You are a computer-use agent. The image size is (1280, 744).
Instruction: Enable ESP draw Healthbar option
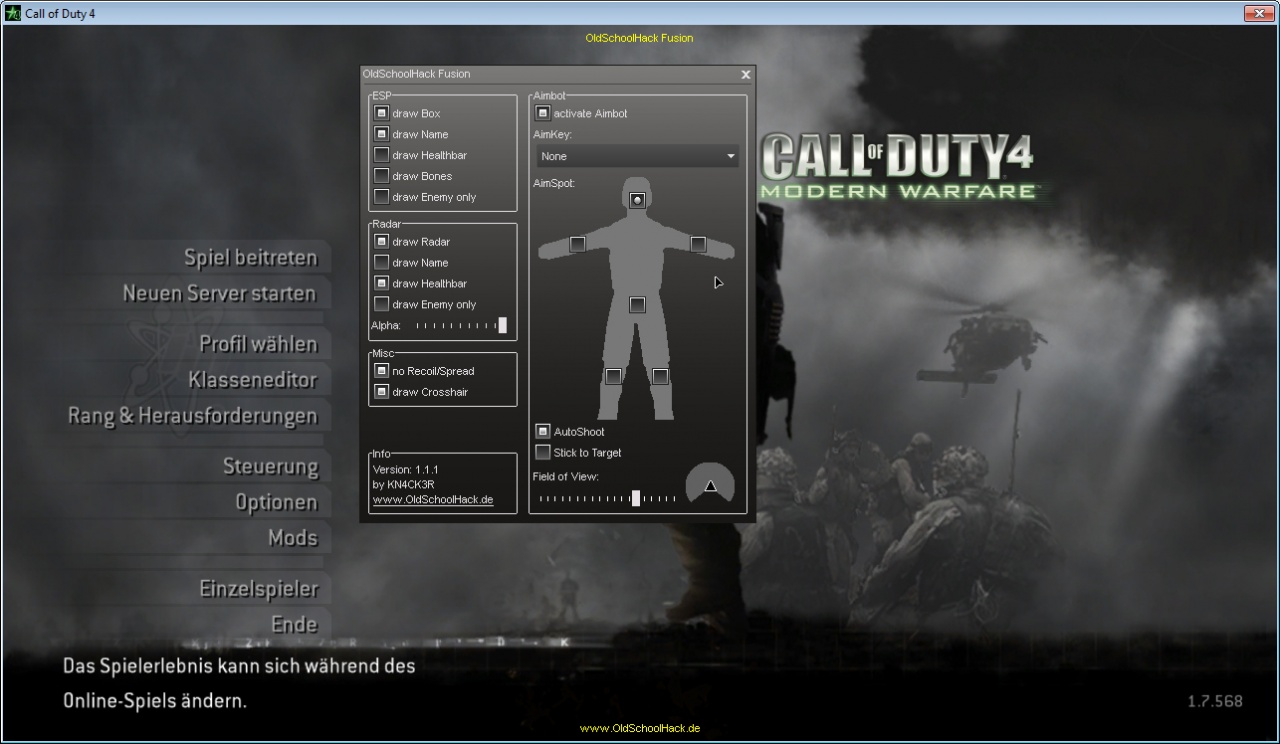click(x=381, y=156)
